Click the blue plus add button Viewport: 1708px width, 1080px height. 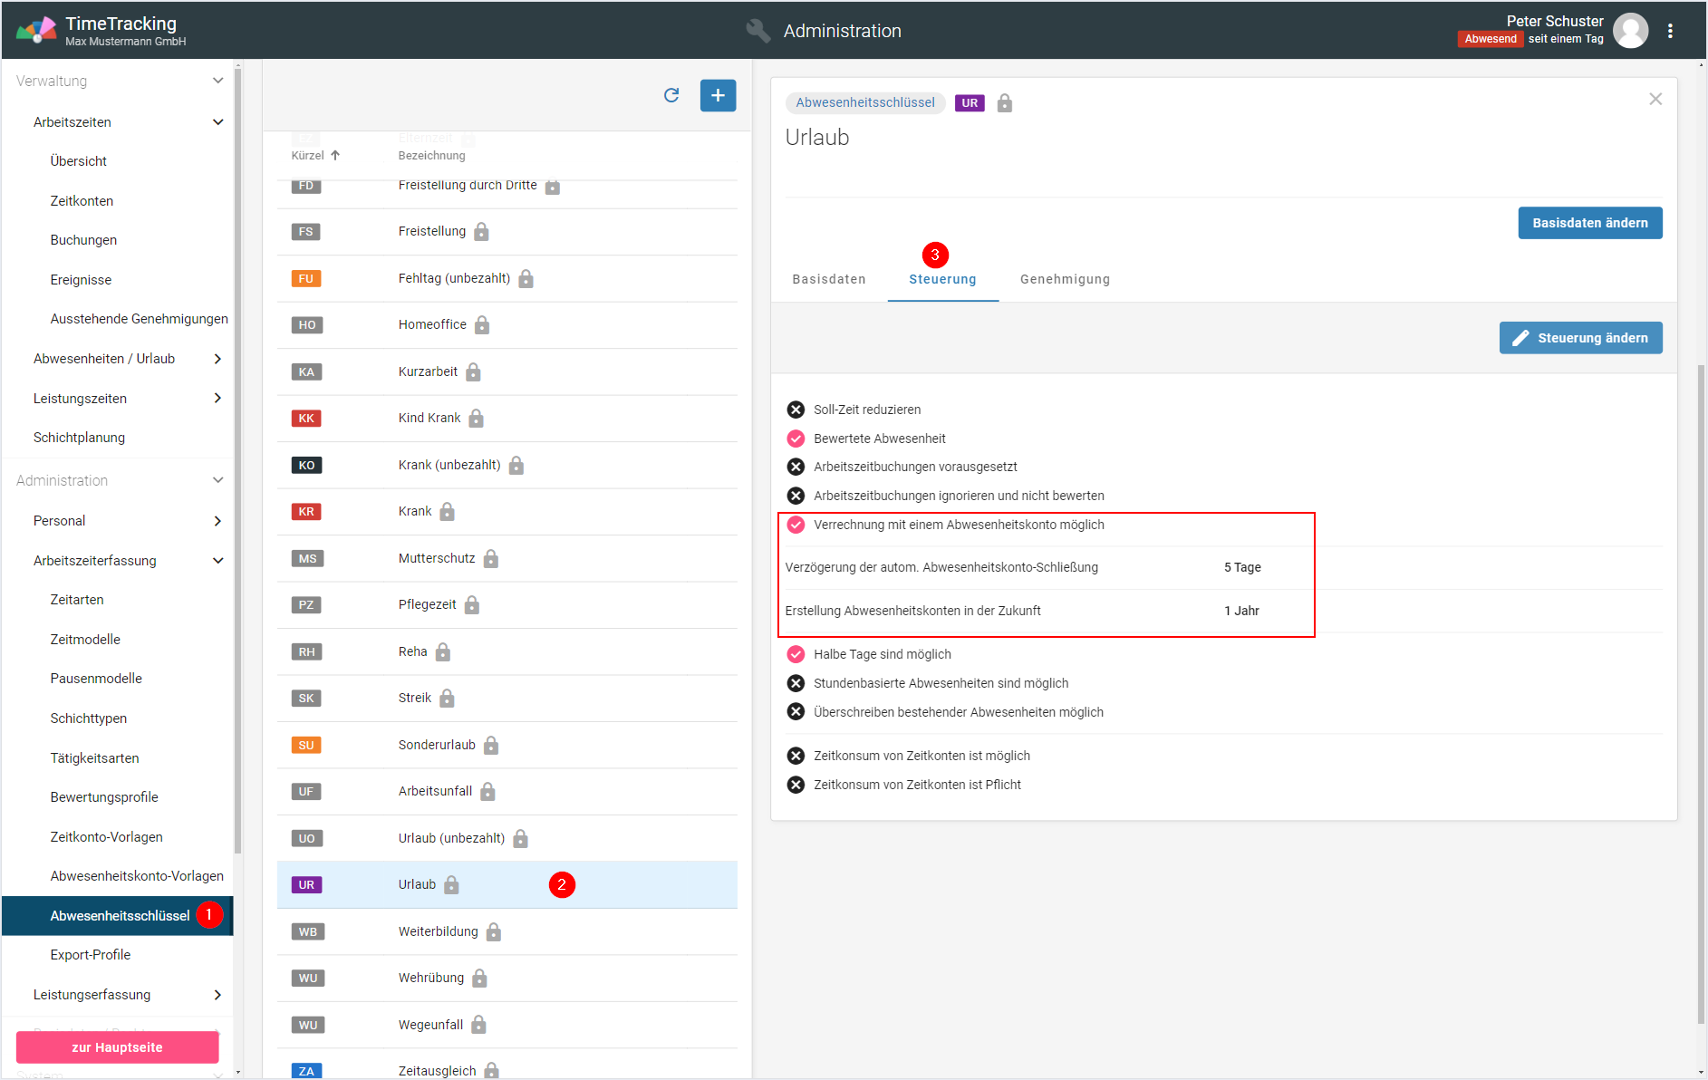tap(717, 95)
